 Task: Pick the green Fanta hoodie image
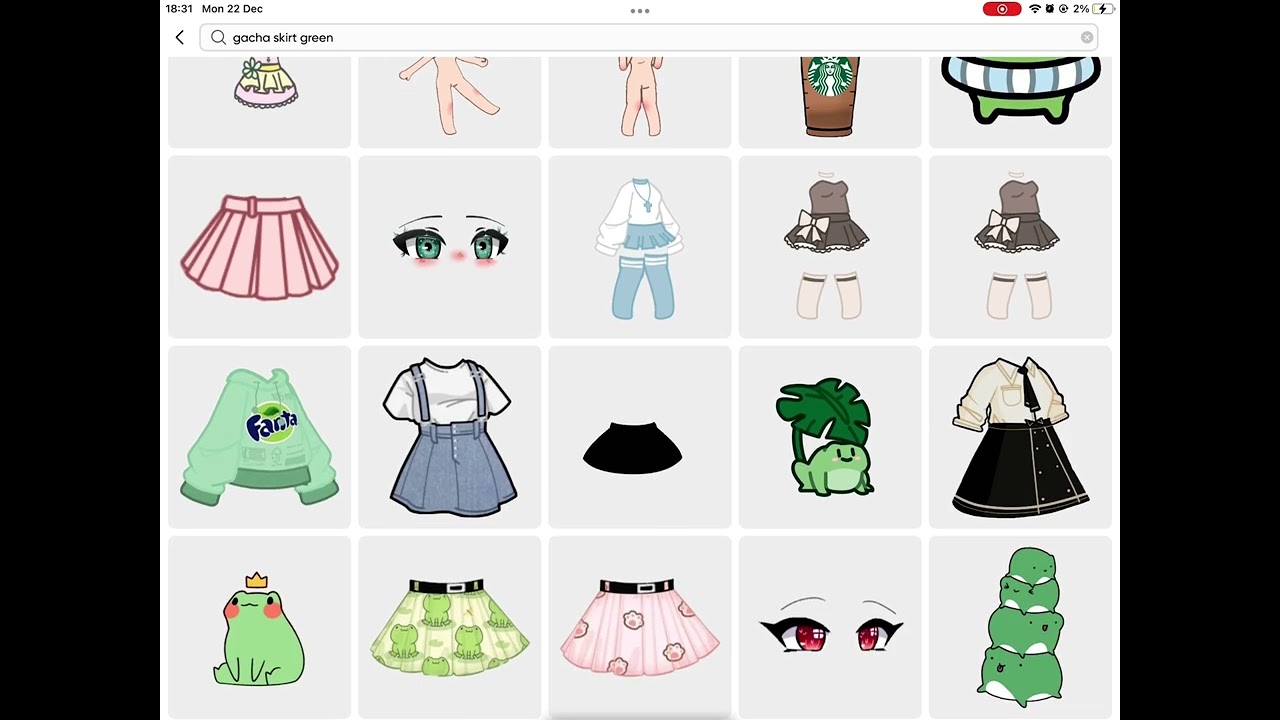tap(259, 437)
